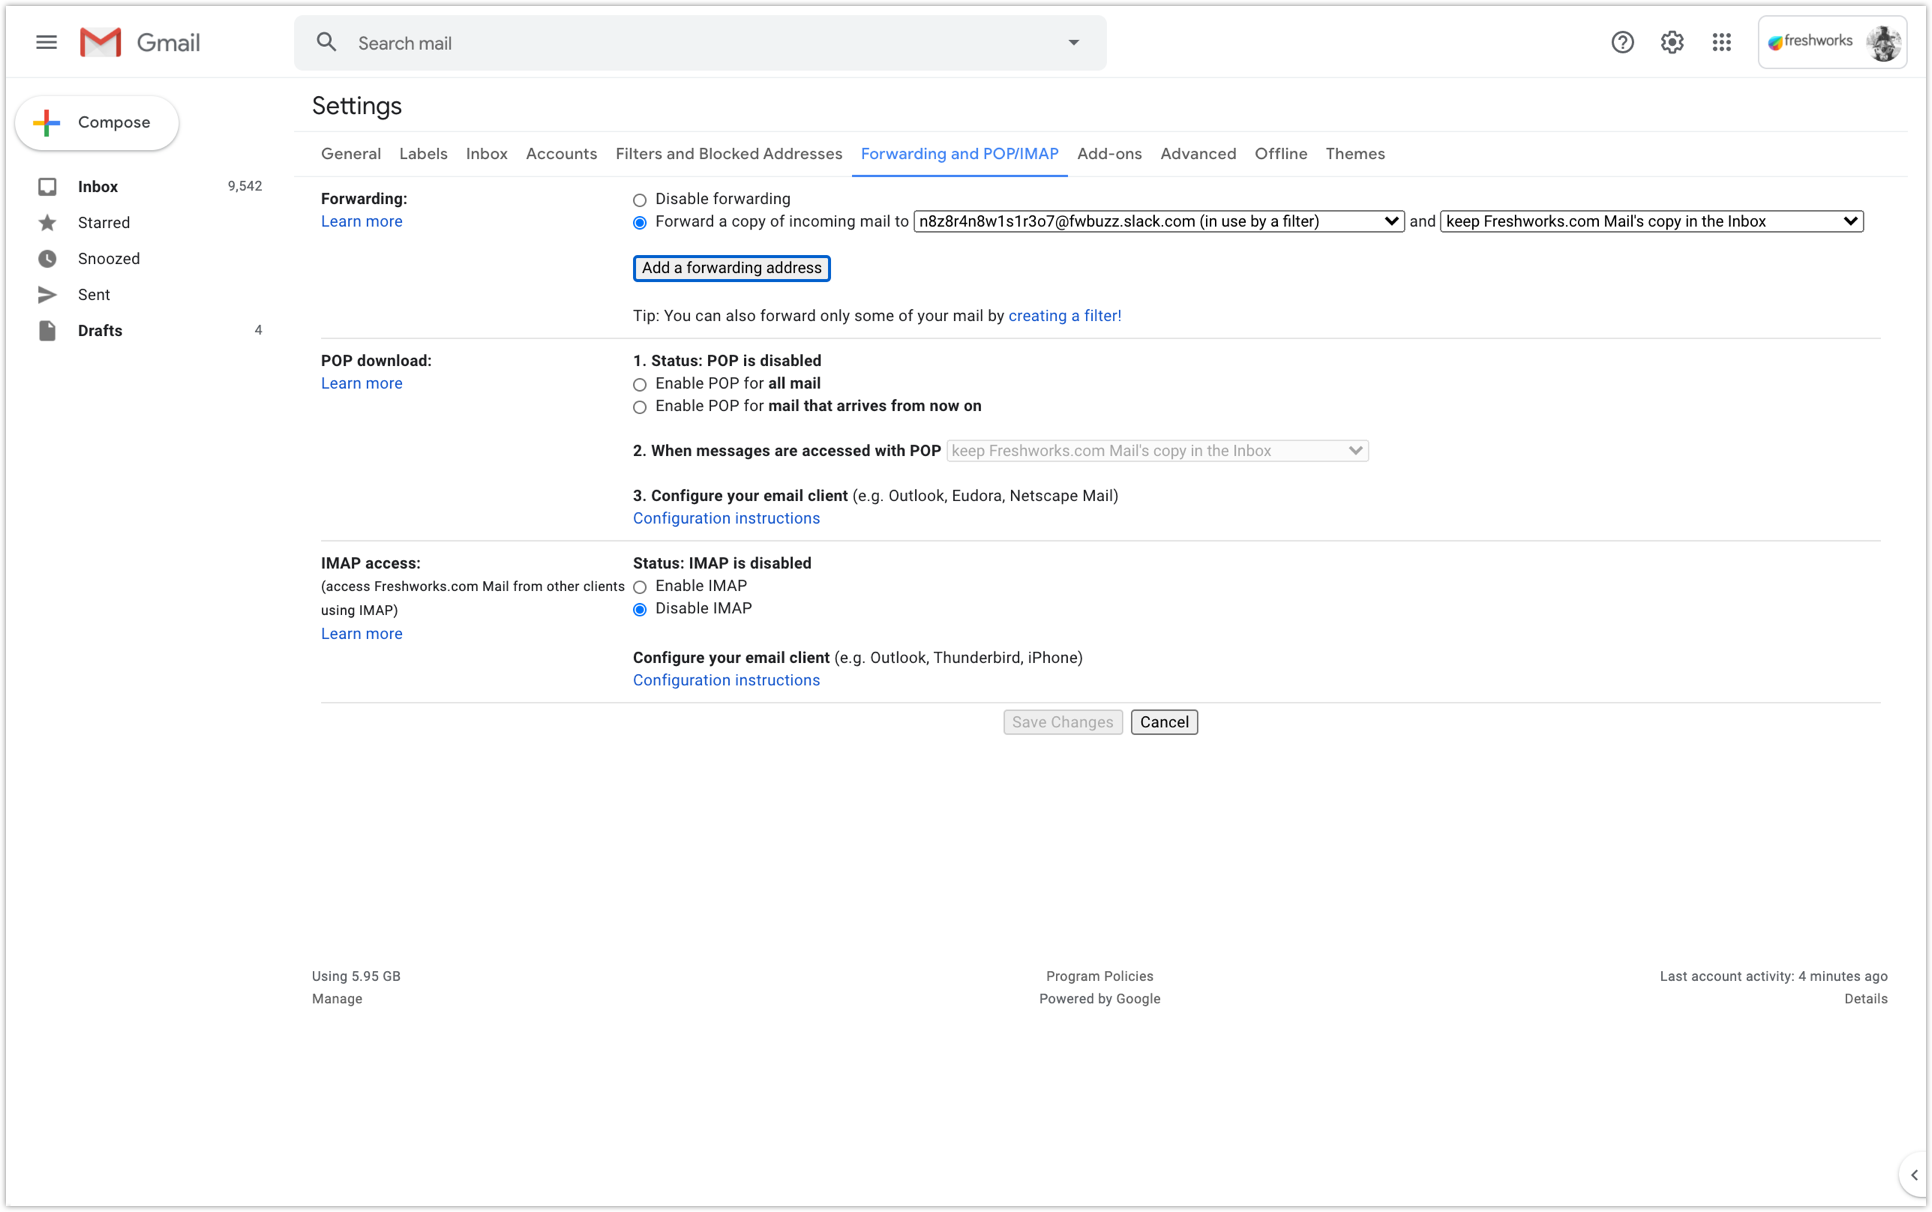Viewport: 1932px width, 1212px height.
Task: Open keep copy in Inbox dropdown
Action: click(1651, 222)
